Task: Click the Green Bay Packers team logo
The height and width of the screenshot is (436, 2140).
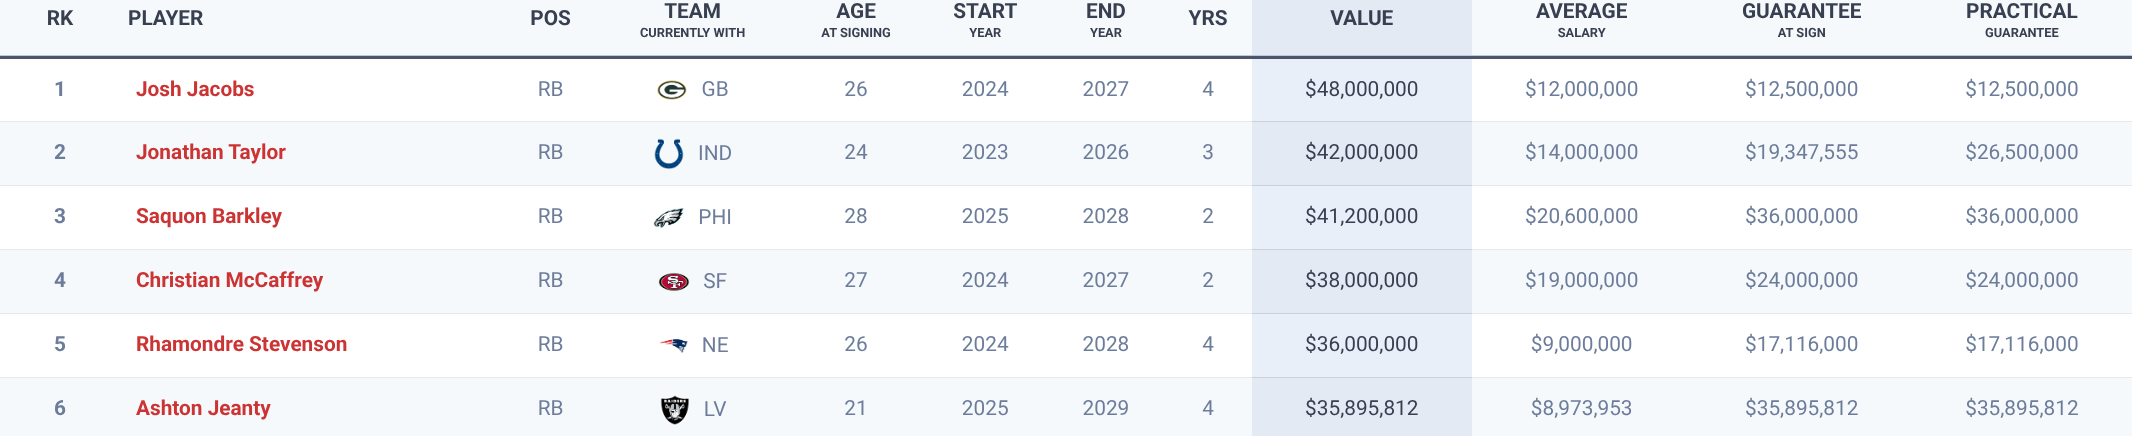Action: (x=671, y=90)
